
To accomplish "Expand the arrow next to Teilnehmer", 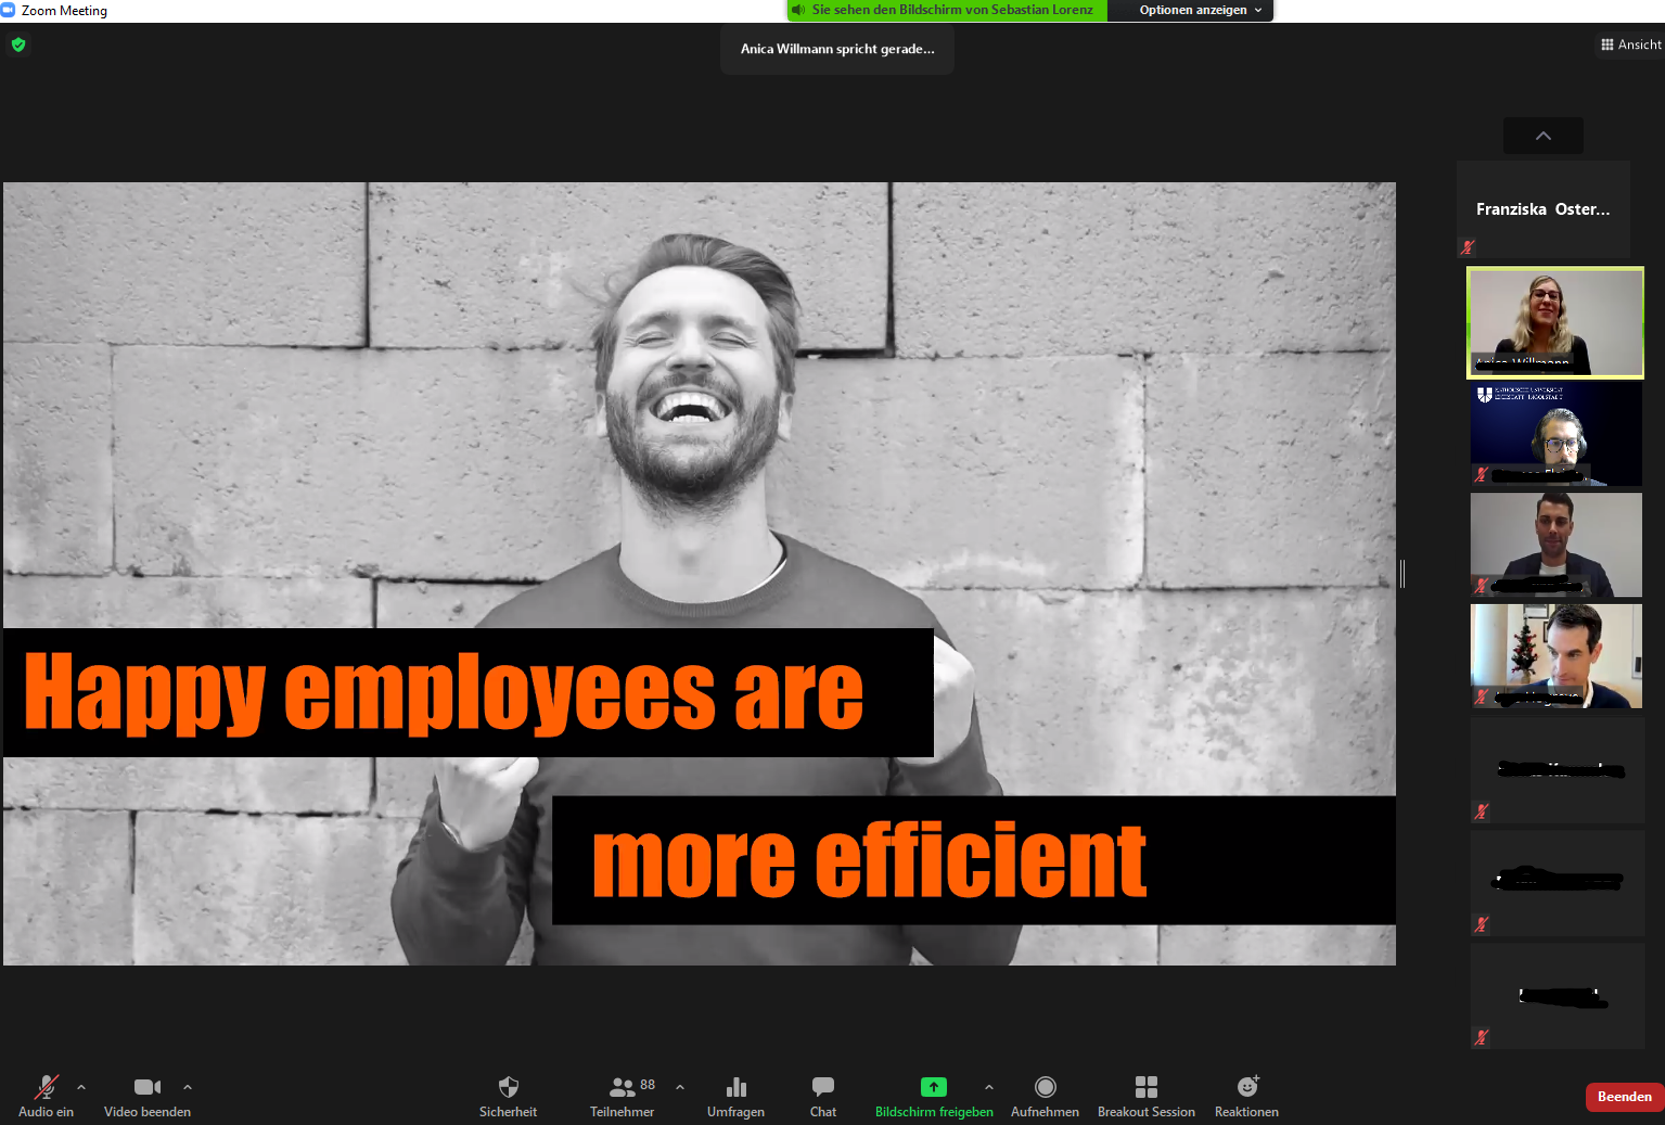I will [x=680, y=1087].
